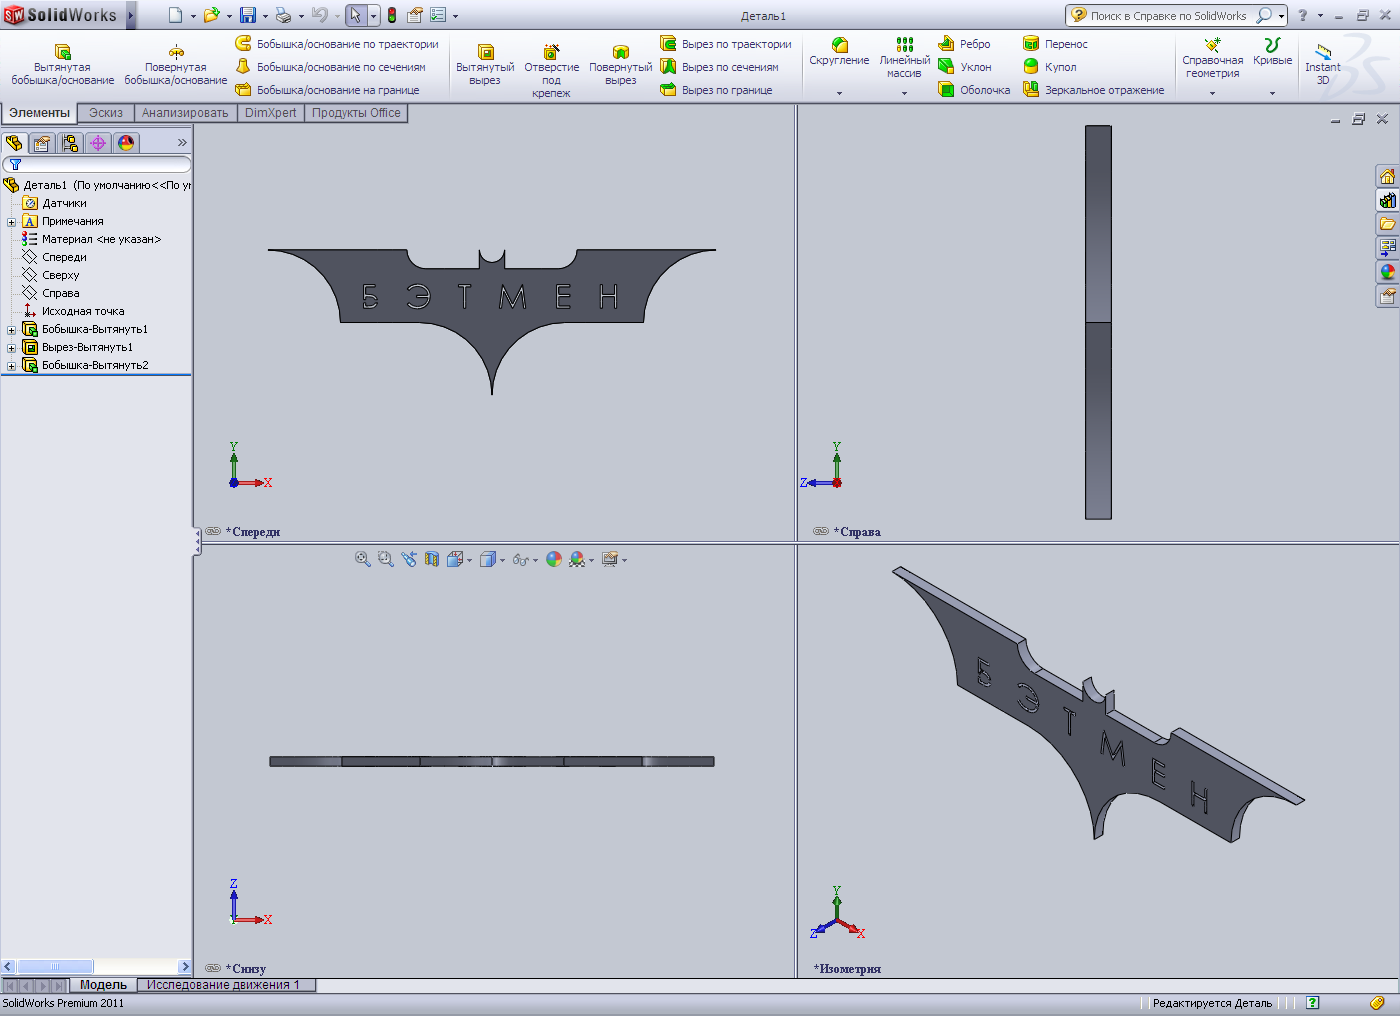Click the feature tree filter field
Viewport: 1400px width, 1016px height.
point(97,164)
